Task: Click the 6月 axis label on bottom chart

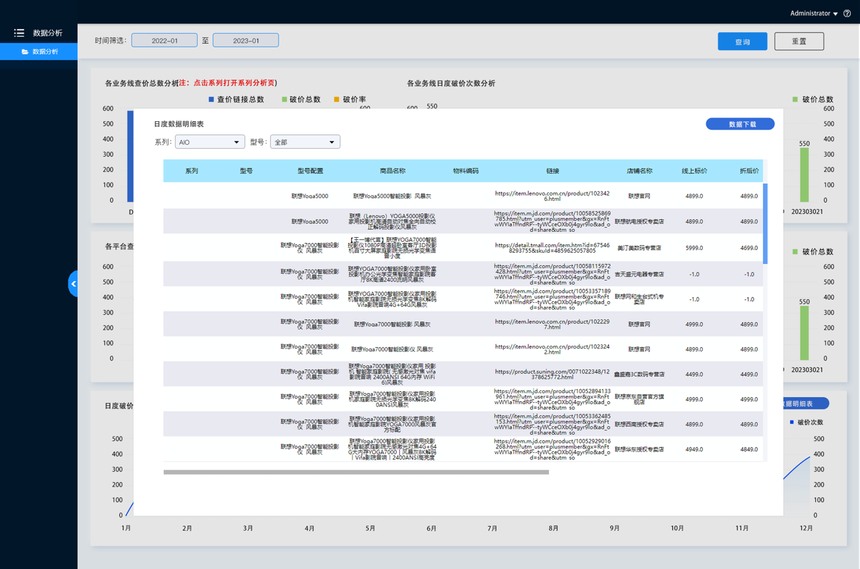Action: 431,528
